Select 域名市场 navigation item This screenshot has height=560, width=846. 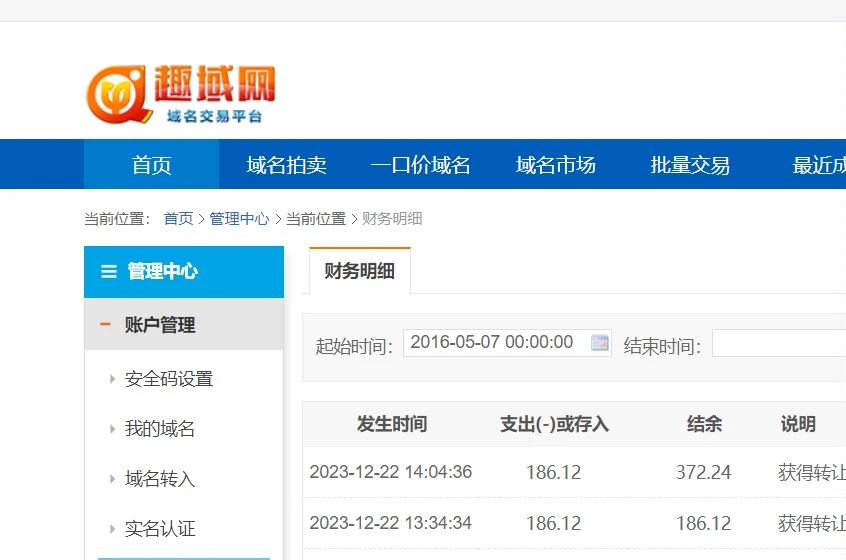point(555,165)
